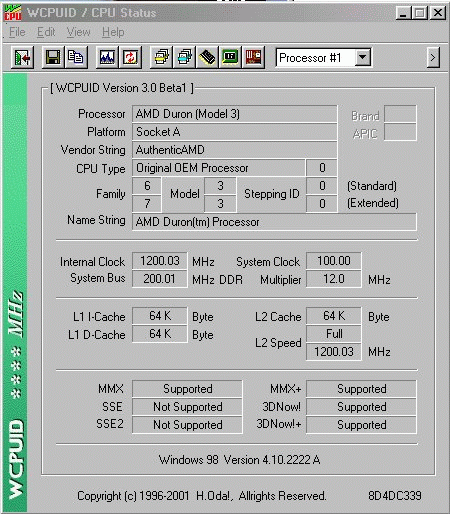This screenshot has height=514, width=450.
Task: Click the extended Family value 7
Action: coord(147,204)
